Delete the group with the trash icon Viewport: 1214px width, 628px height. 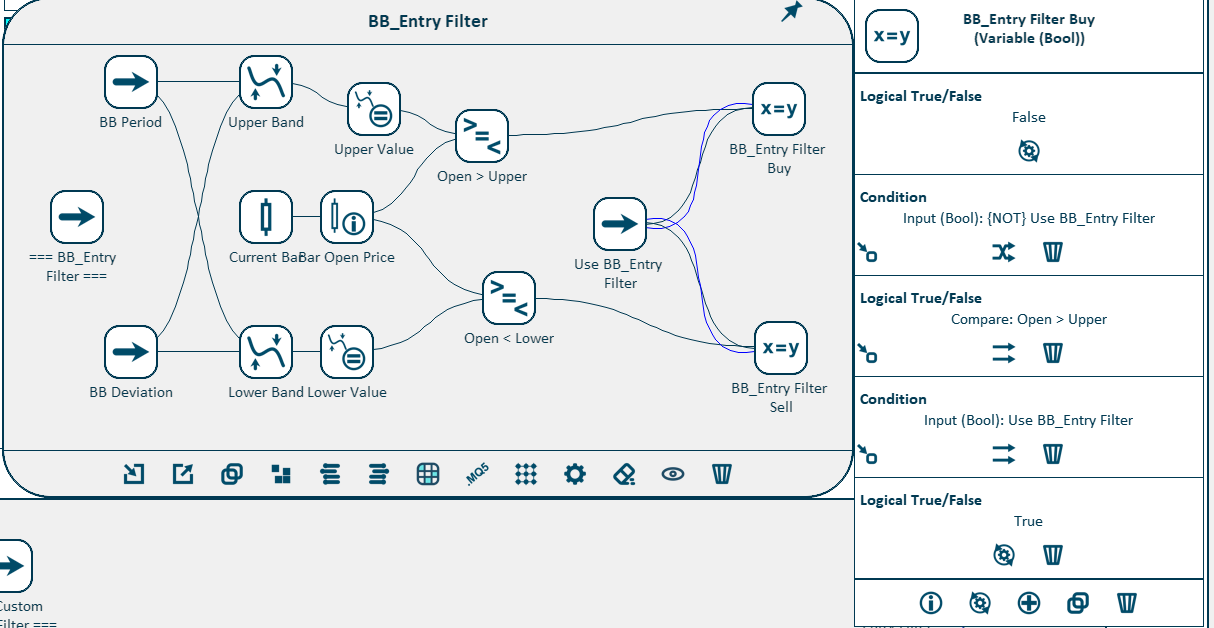tap(722, 474)
